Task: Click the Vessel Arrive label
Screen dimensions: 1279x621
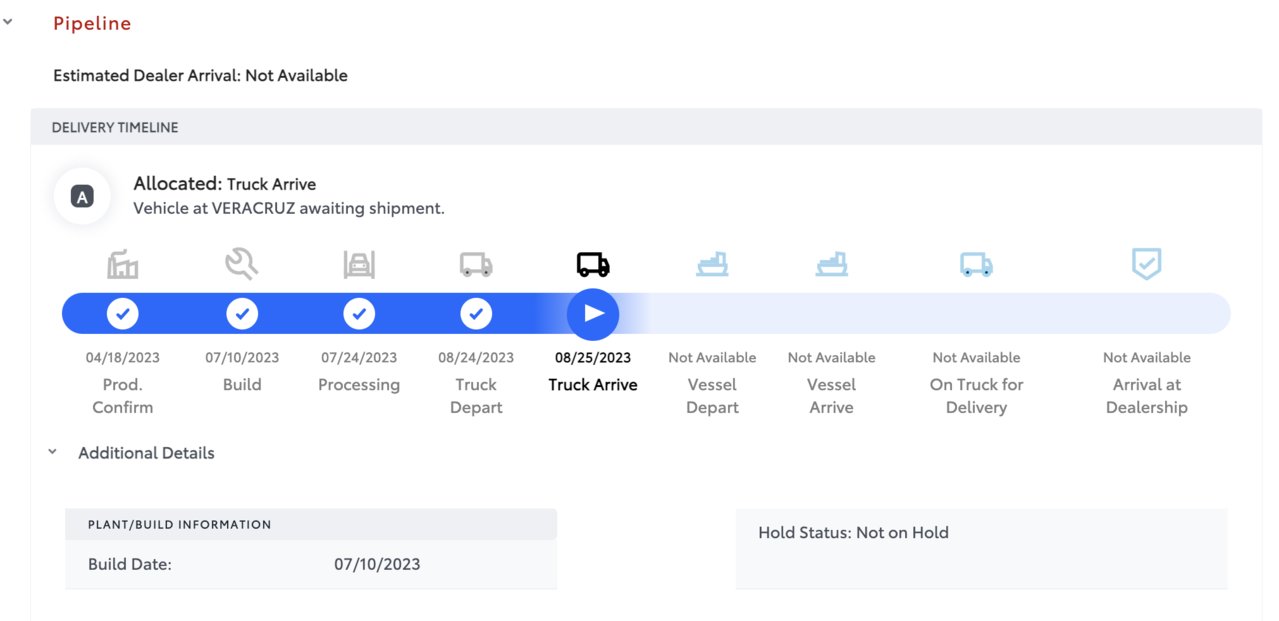Action: pos(831,396)
